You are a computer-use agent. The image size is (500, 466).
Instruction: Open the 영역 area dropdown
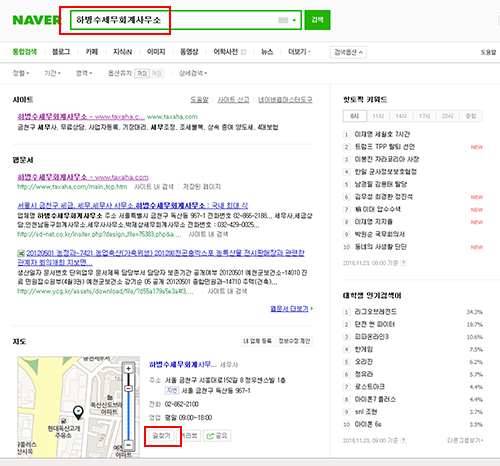[x=84, y=73]
